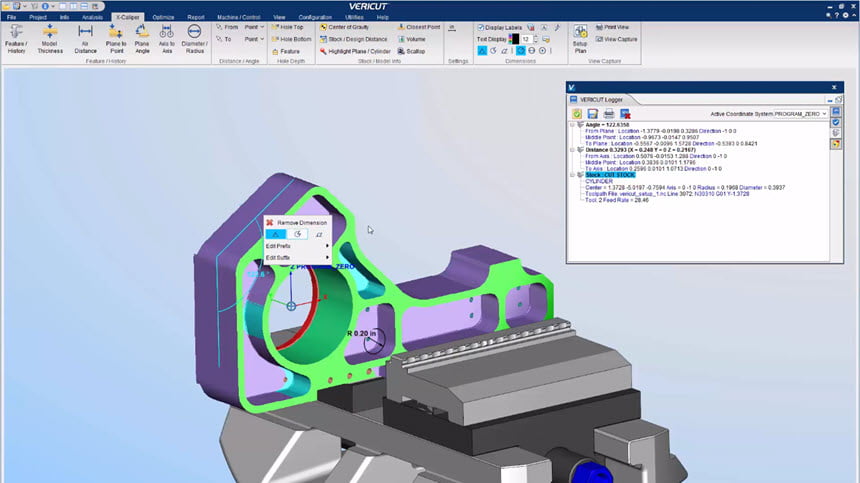The width and height of the screenshot is (860, 483).
Task: Click the wrench icon in Dimensions group
Action: (x=557, y=27)
